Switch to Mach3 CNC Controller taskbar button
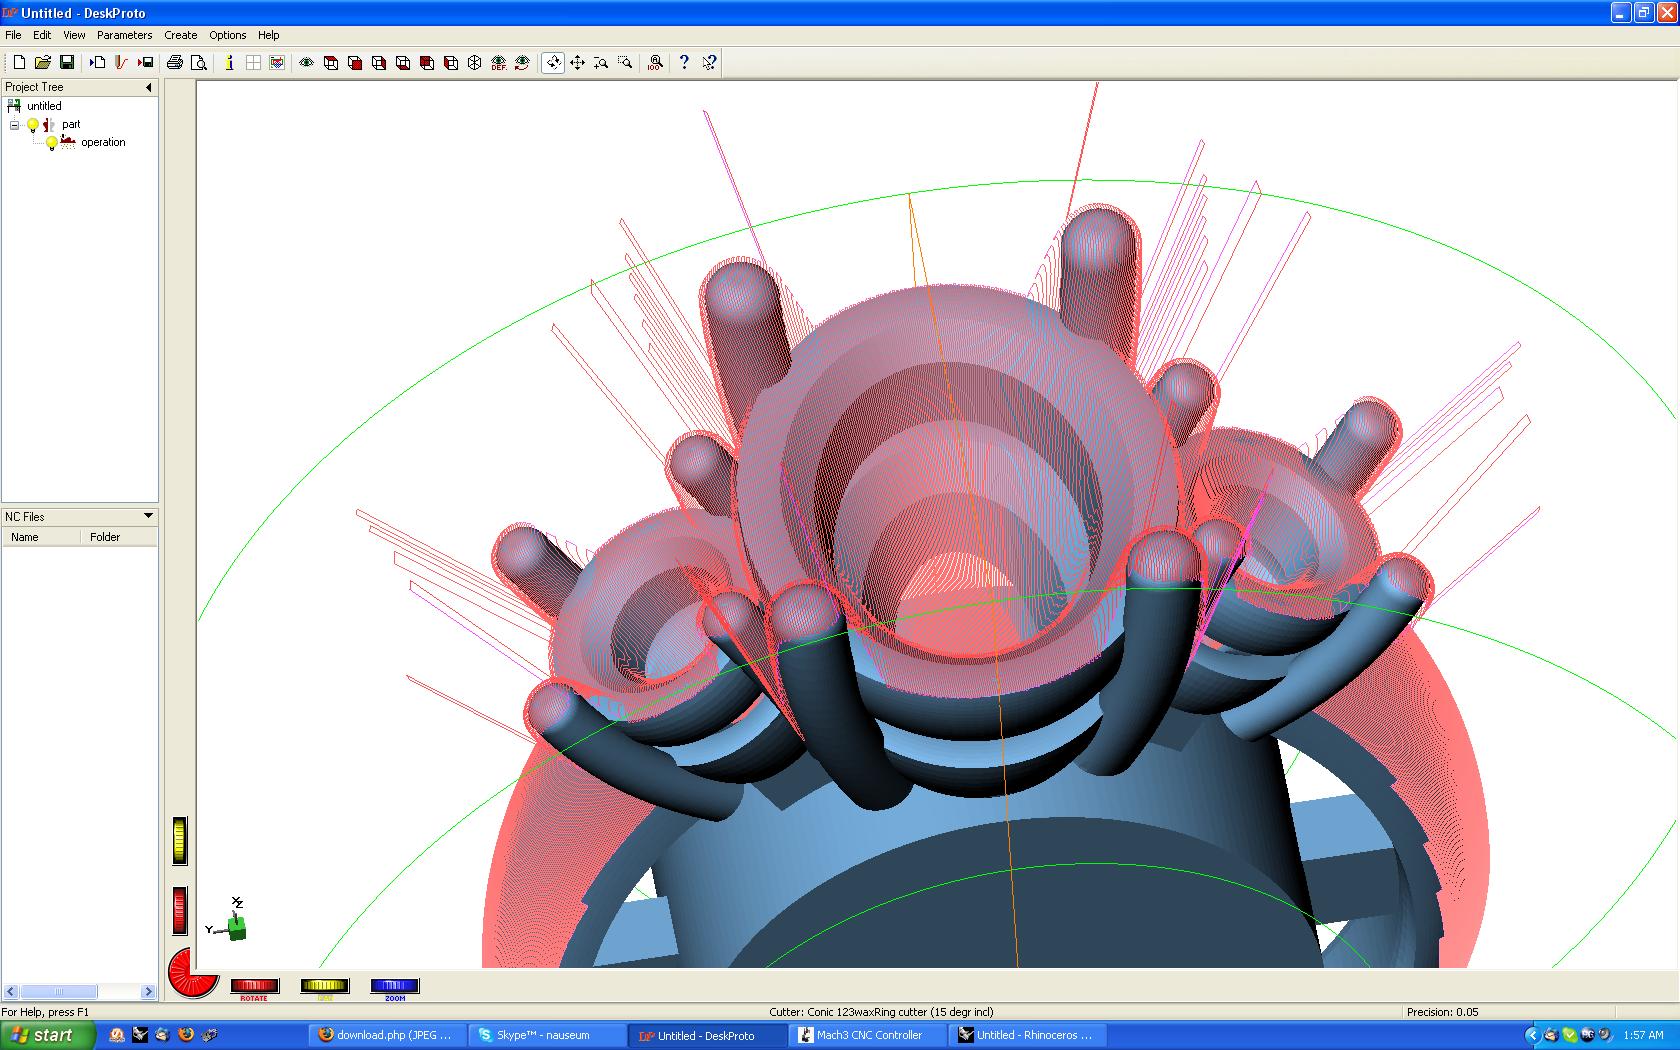1680x1050 pixels. (868, 1035)
